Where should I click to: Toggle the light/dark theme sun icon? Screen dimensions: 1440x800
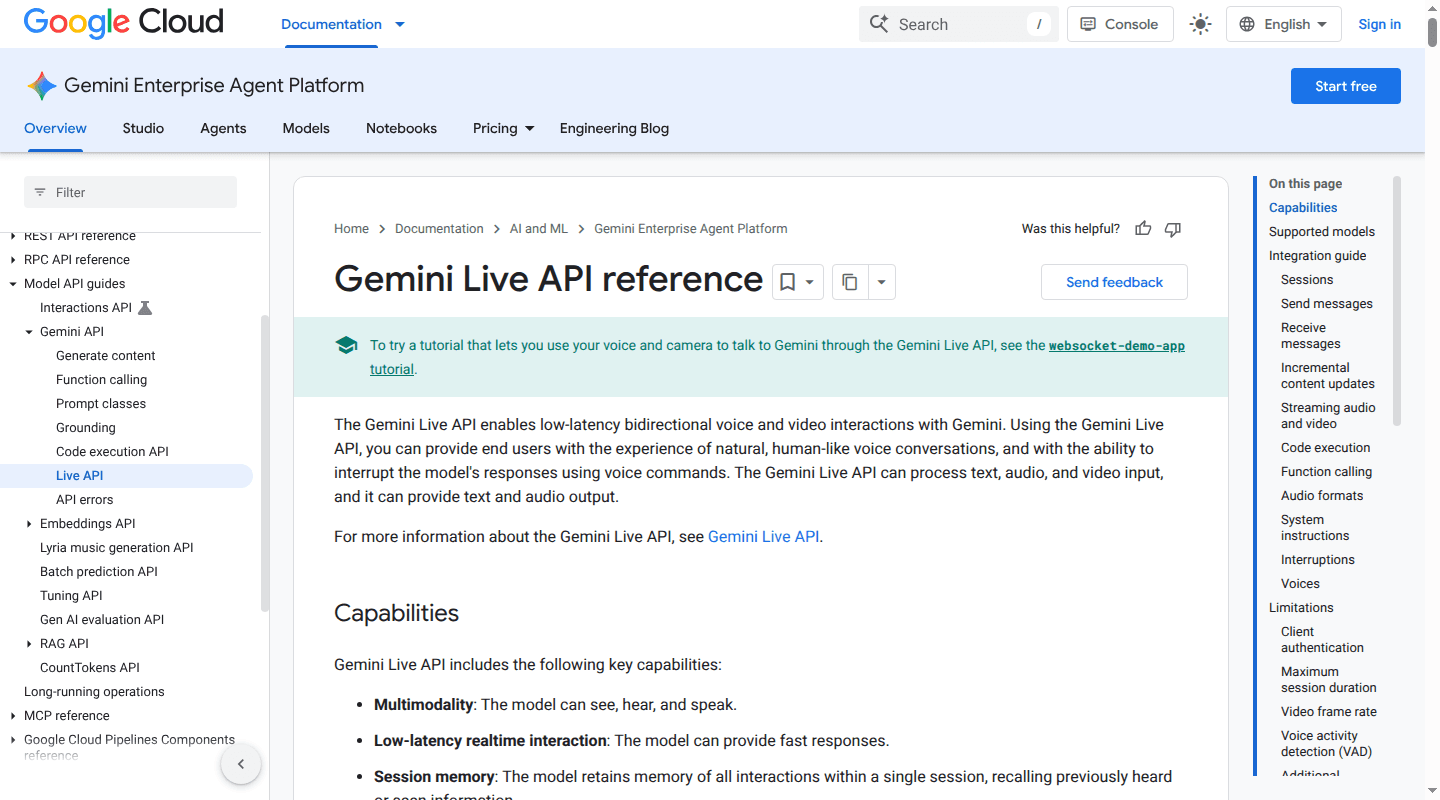(1200, 24)
